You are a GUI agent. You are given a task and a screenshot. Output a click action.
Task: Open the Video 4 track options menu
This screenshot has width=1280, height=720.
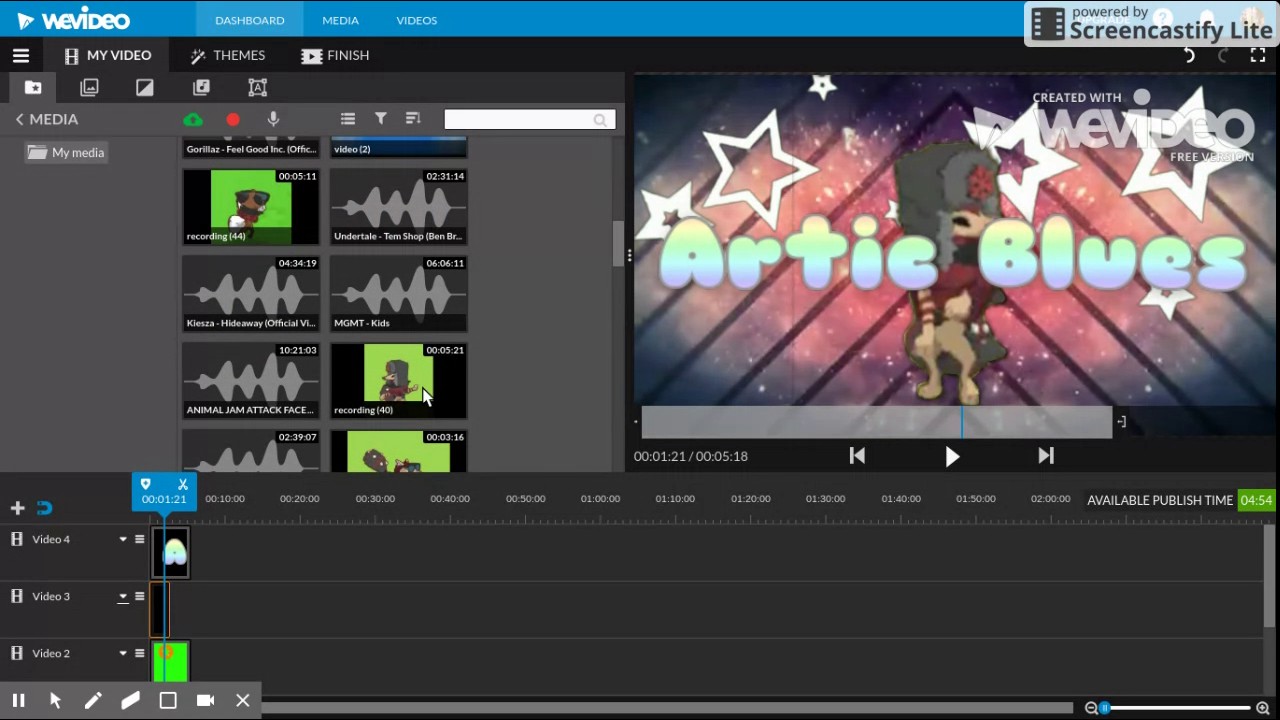point(140,540)
